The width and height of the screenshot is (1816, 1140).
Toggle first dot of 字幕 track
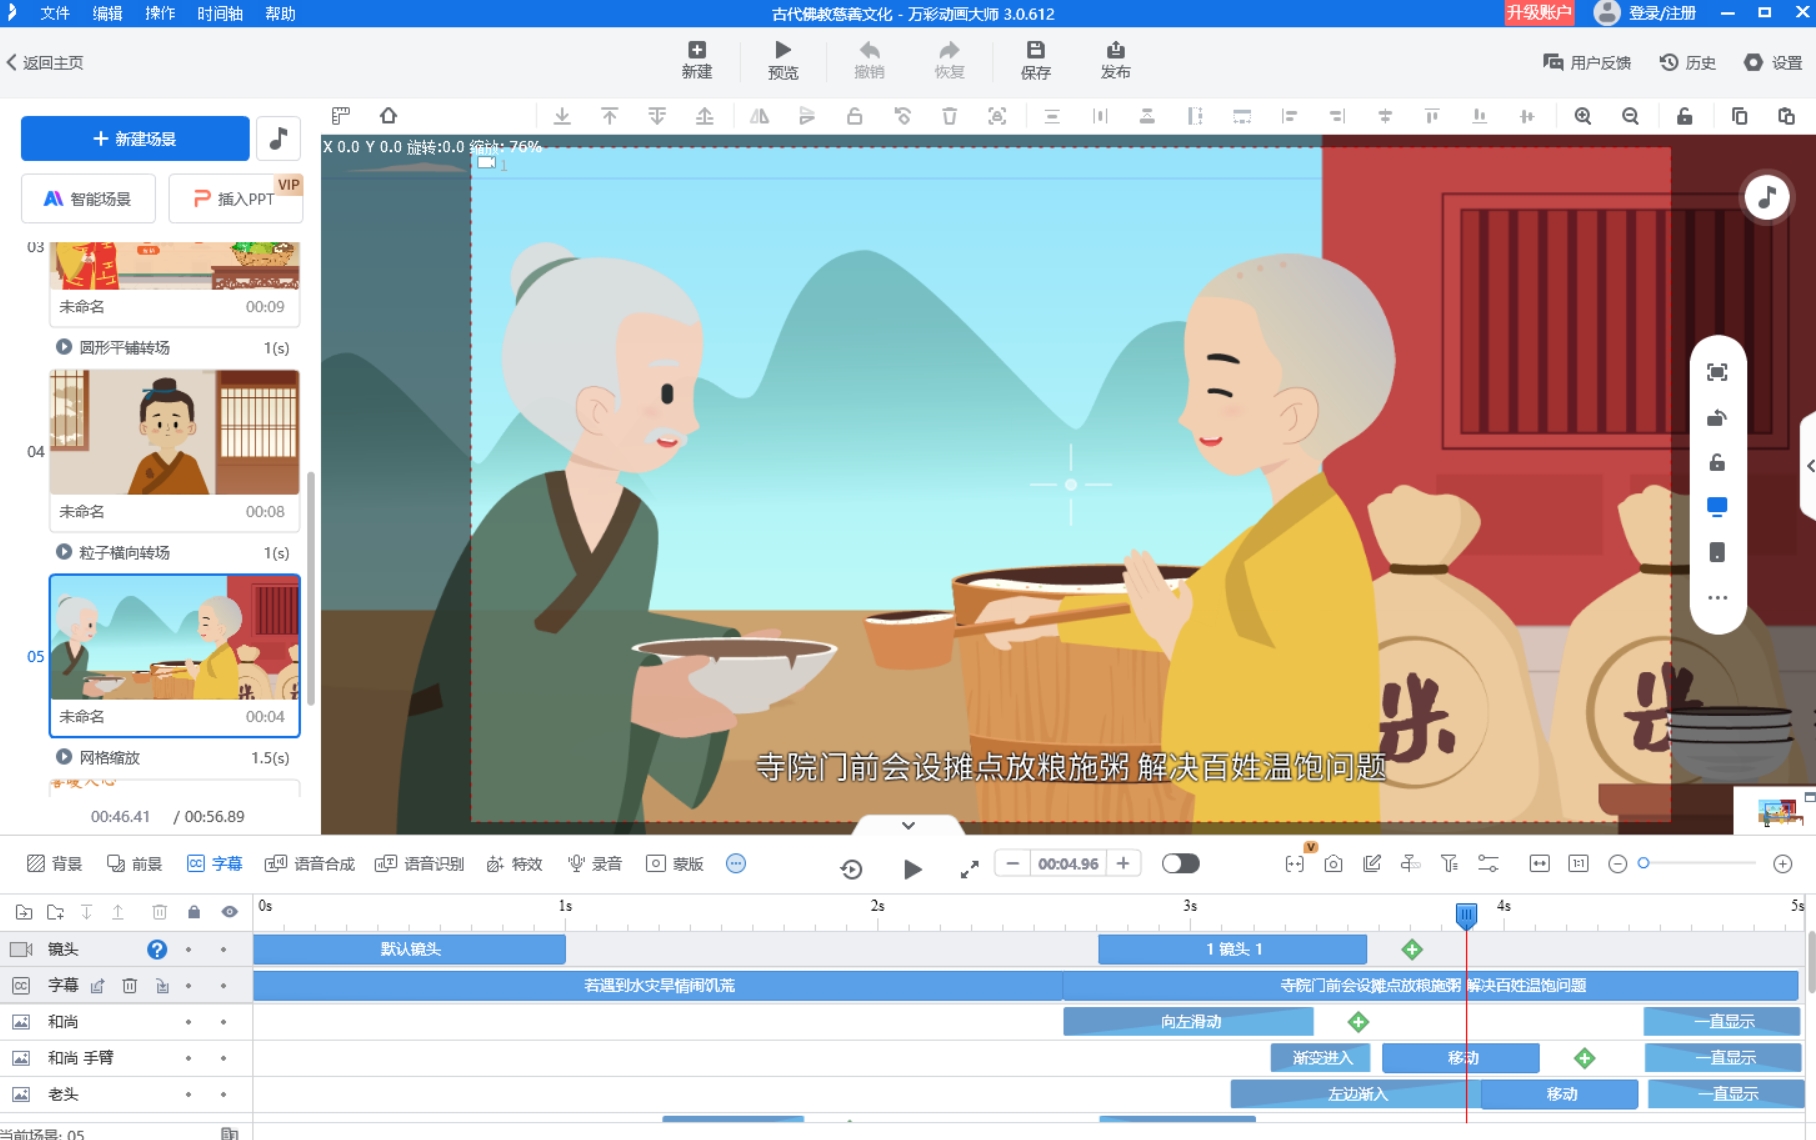(188, 986)
